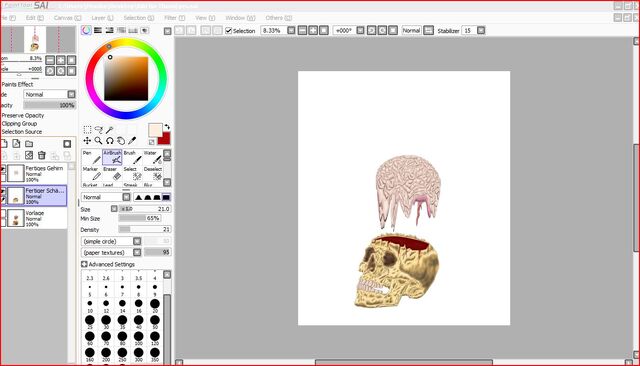Select the Water brush tool
Image resolution: width=640 pixels, height=366 pixels.
153,157
